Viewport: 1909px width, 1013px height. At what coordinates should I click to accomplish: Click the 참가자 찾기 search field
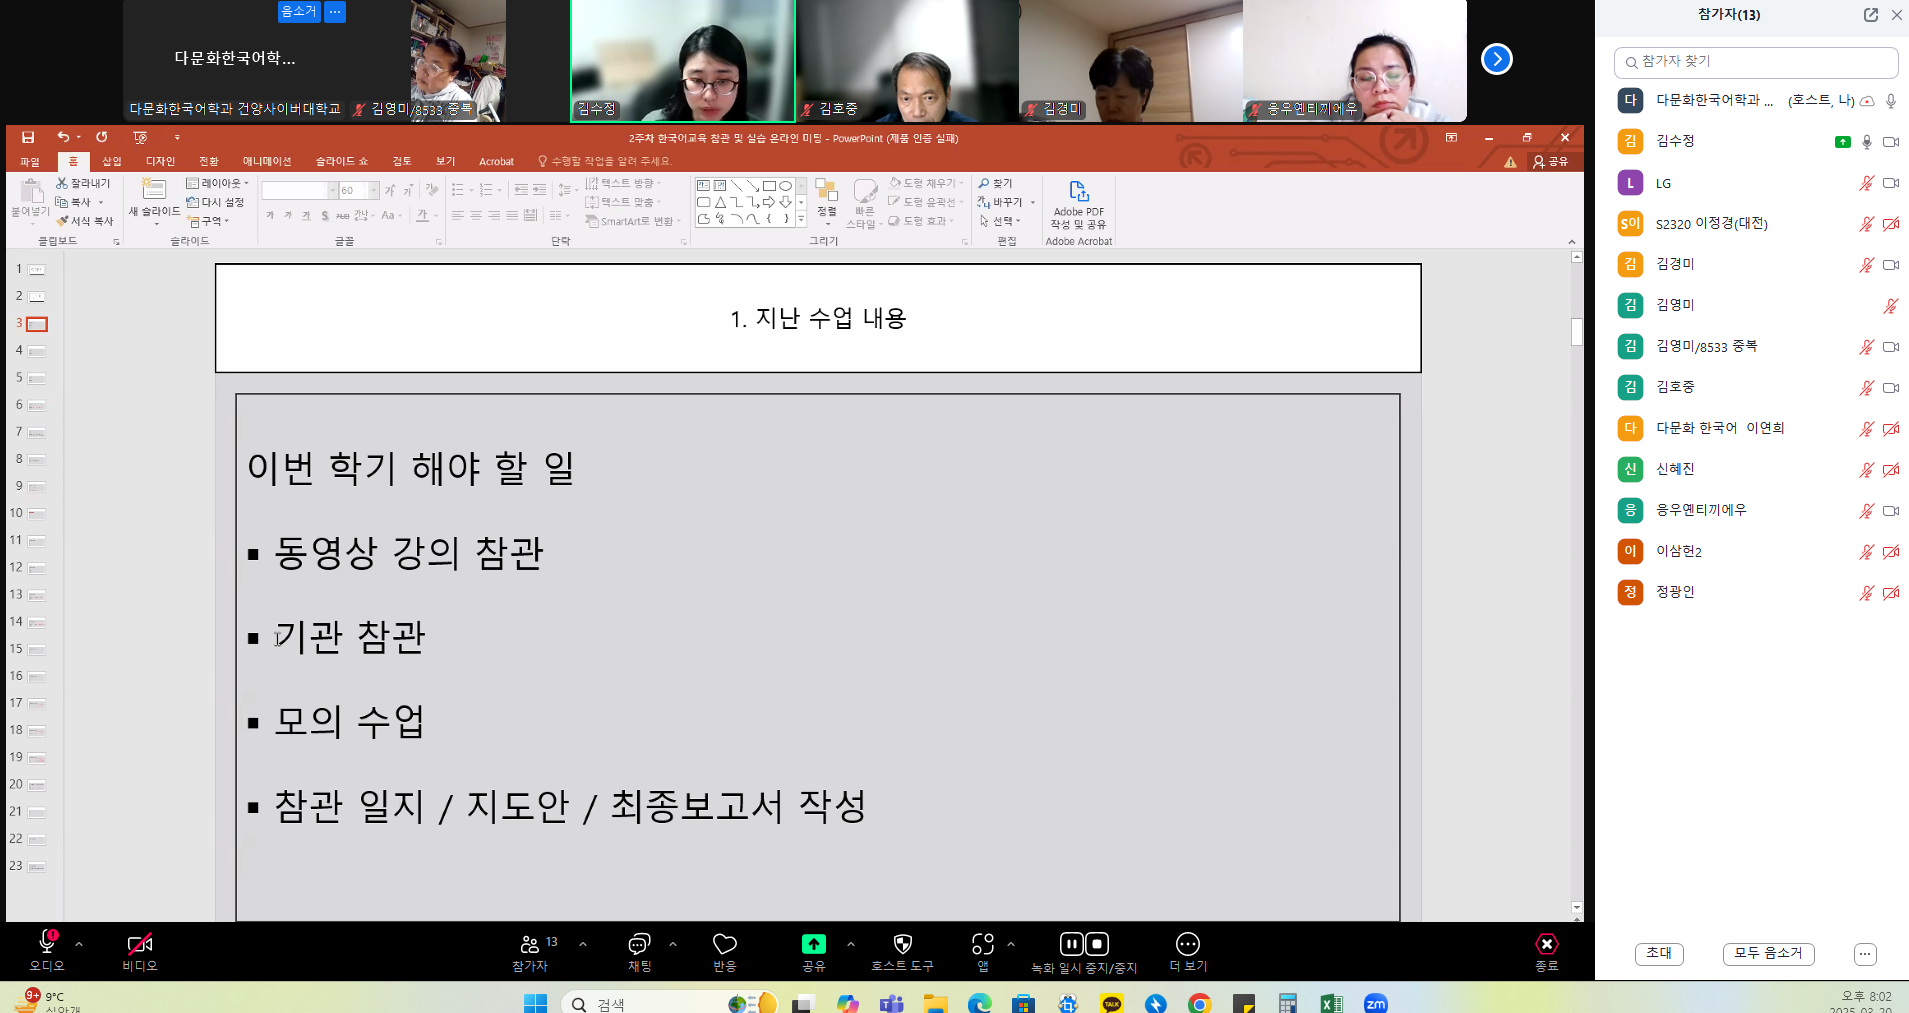coord(1756,62)
